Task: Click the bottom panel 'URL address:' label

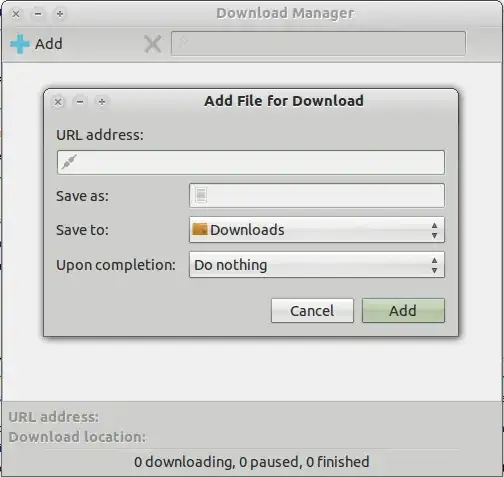Action: pos(54,417)
